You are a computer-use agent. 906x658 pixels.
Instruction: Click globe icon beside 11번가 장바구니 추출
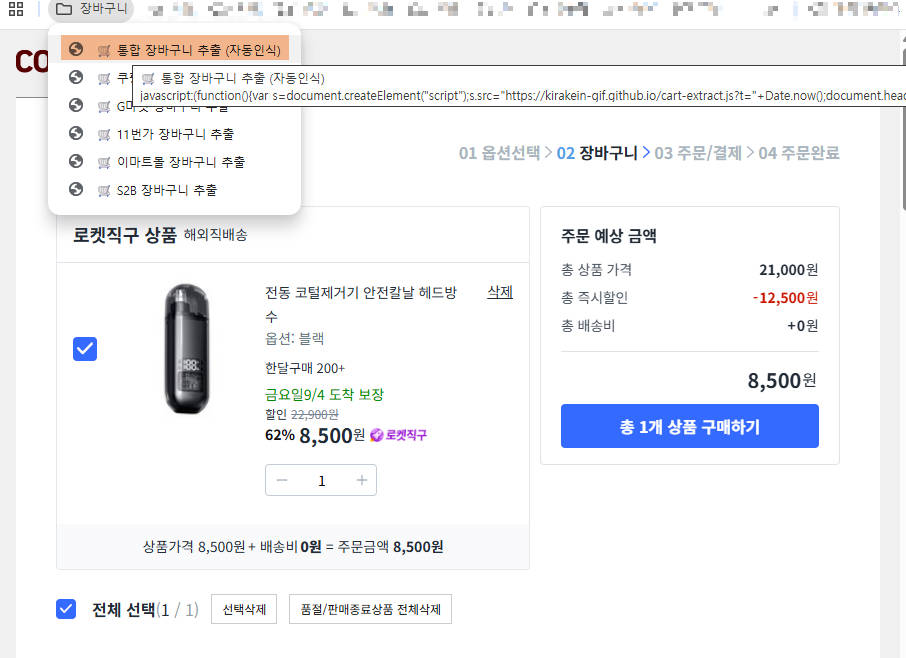click(76, 133)
